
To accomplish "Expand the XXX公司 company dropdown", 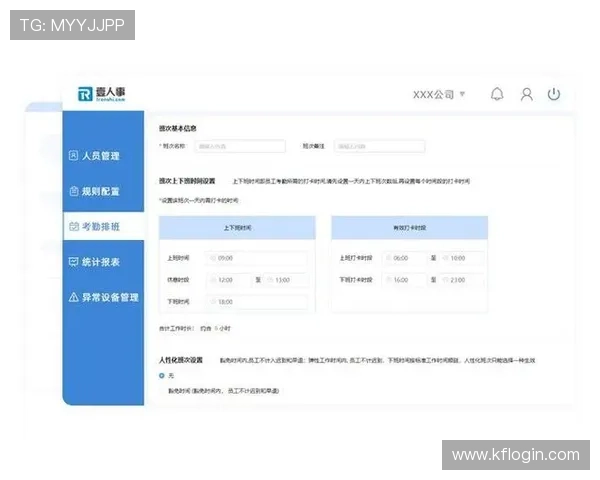I will tap(439, 95).
